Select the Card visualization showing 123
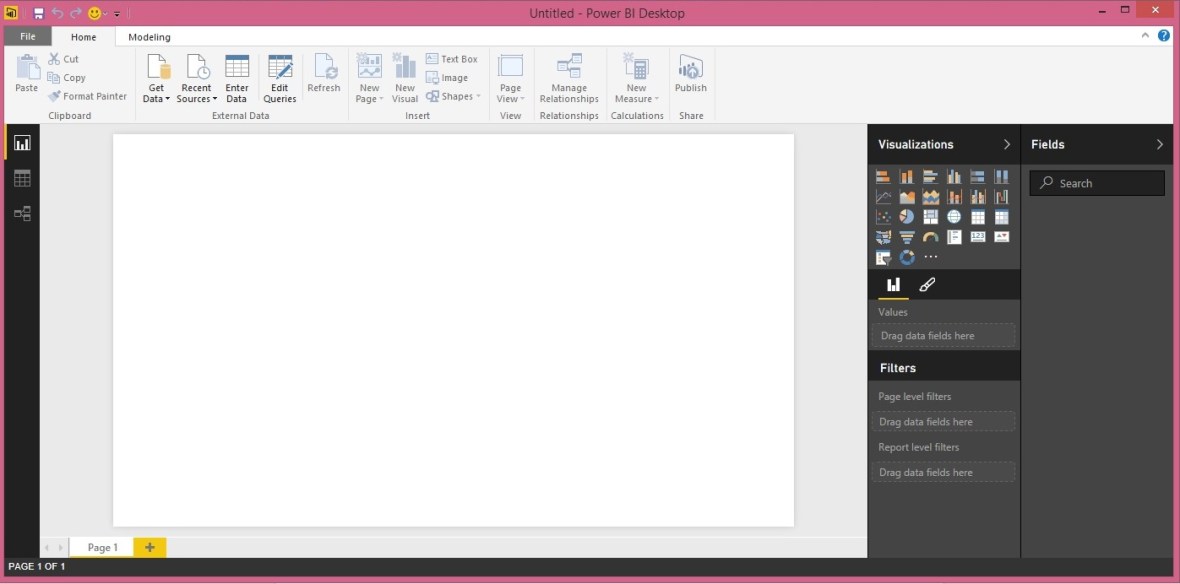1180x584 pixels. [978, 236]
